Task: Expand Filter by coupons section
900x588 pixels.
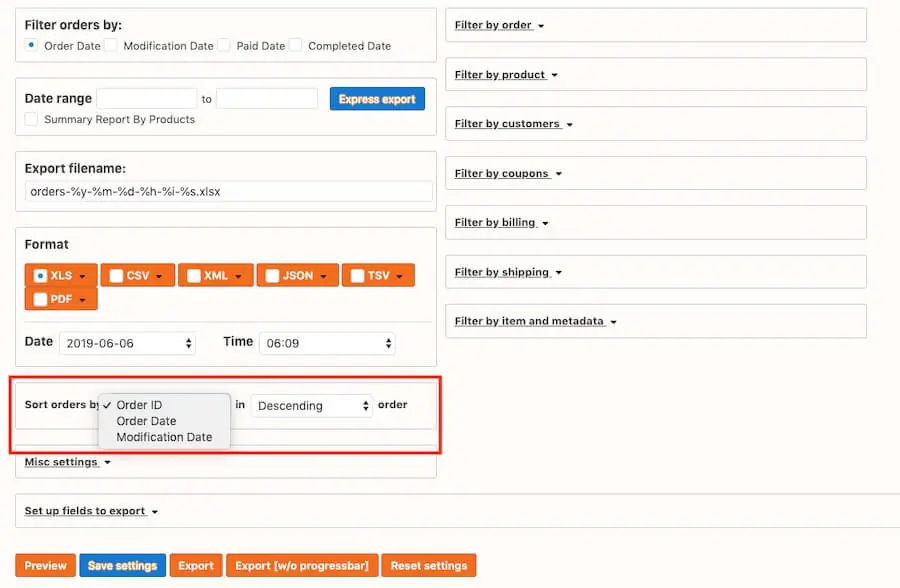Action: [508, 173]
